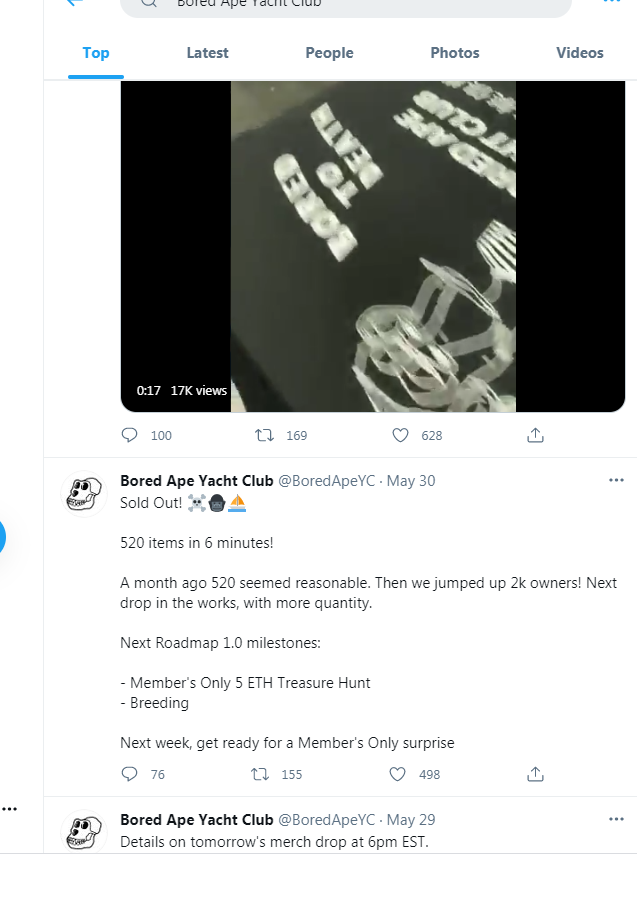
Task: Share the Sold Out tweet
Action: (x=535, y=773)
